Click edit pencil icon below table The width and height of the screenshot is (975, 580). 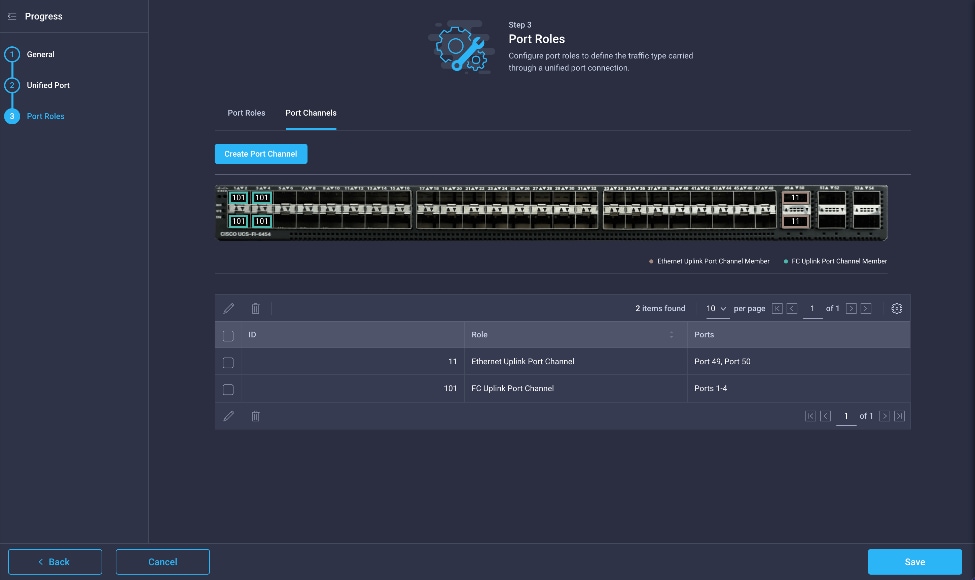(x=229, y=416)
